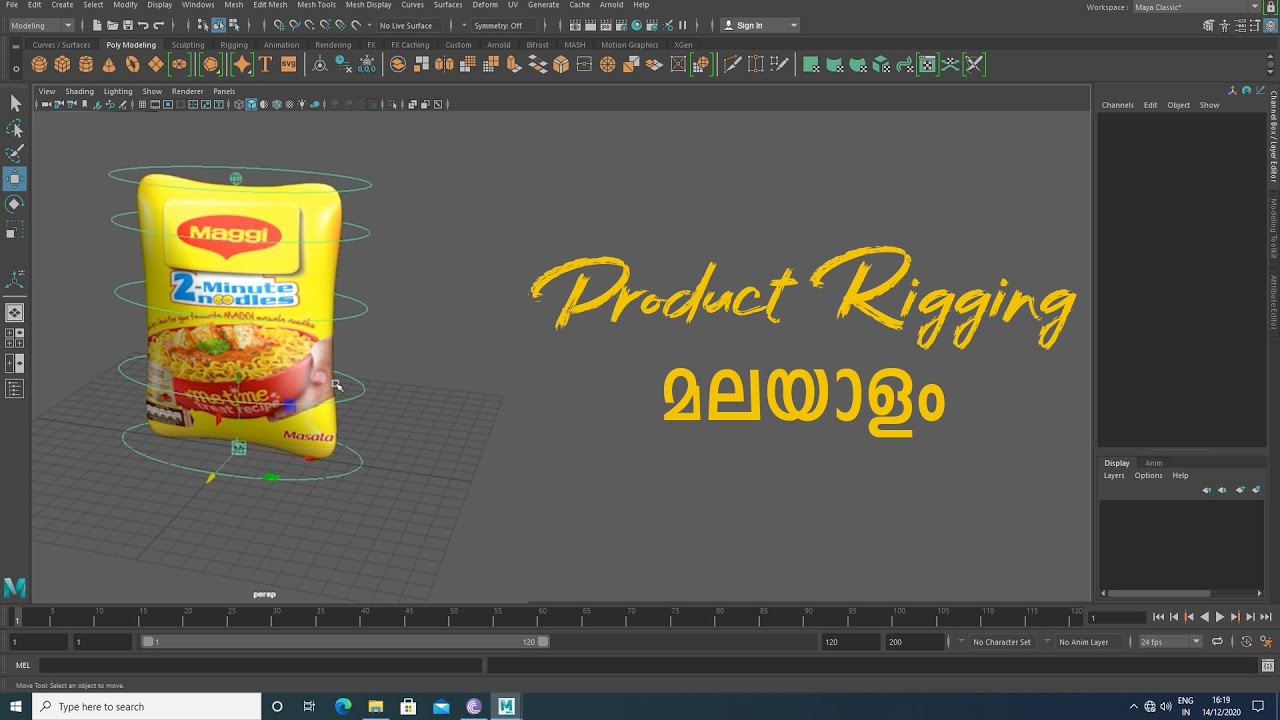Select the Paint Selection tool

coord(15,154)
